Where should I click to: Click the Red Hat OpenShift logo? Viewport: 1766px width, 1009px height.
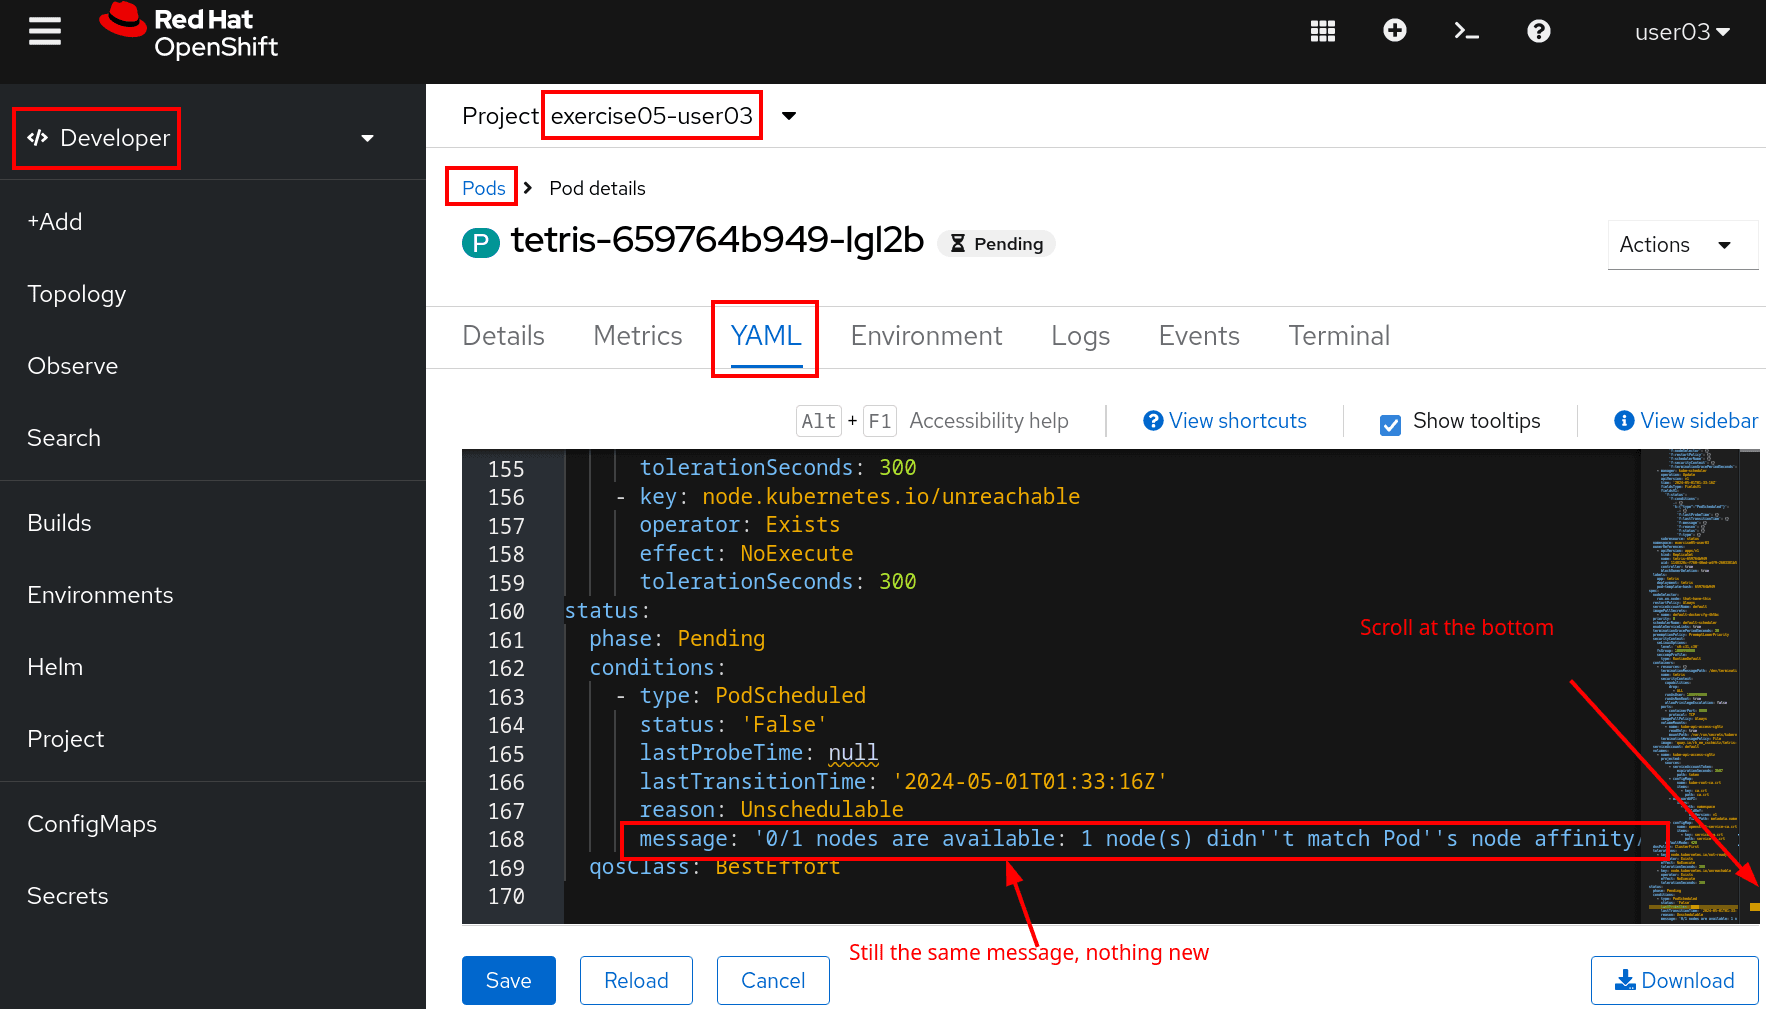coord(189,32)
